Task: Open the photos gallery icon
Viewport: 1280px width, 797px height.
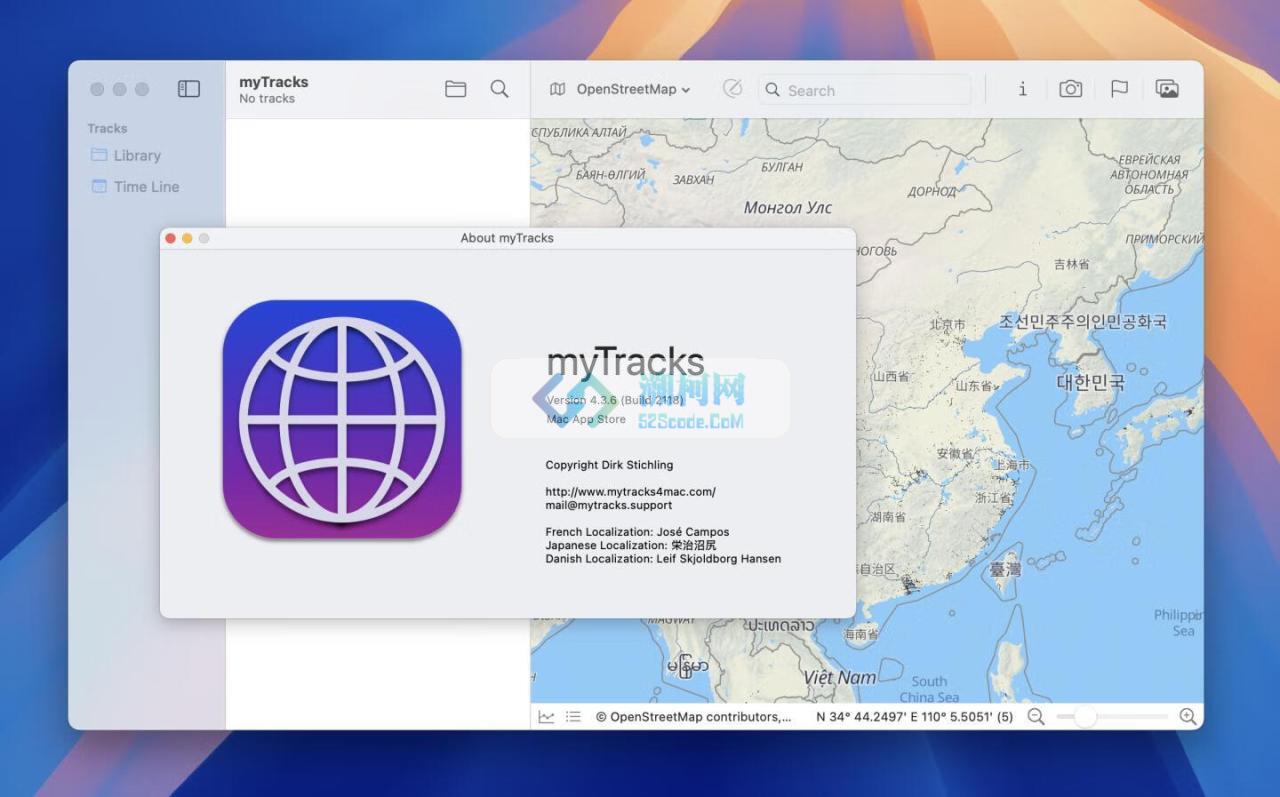Action: [x=1167, y=89]
